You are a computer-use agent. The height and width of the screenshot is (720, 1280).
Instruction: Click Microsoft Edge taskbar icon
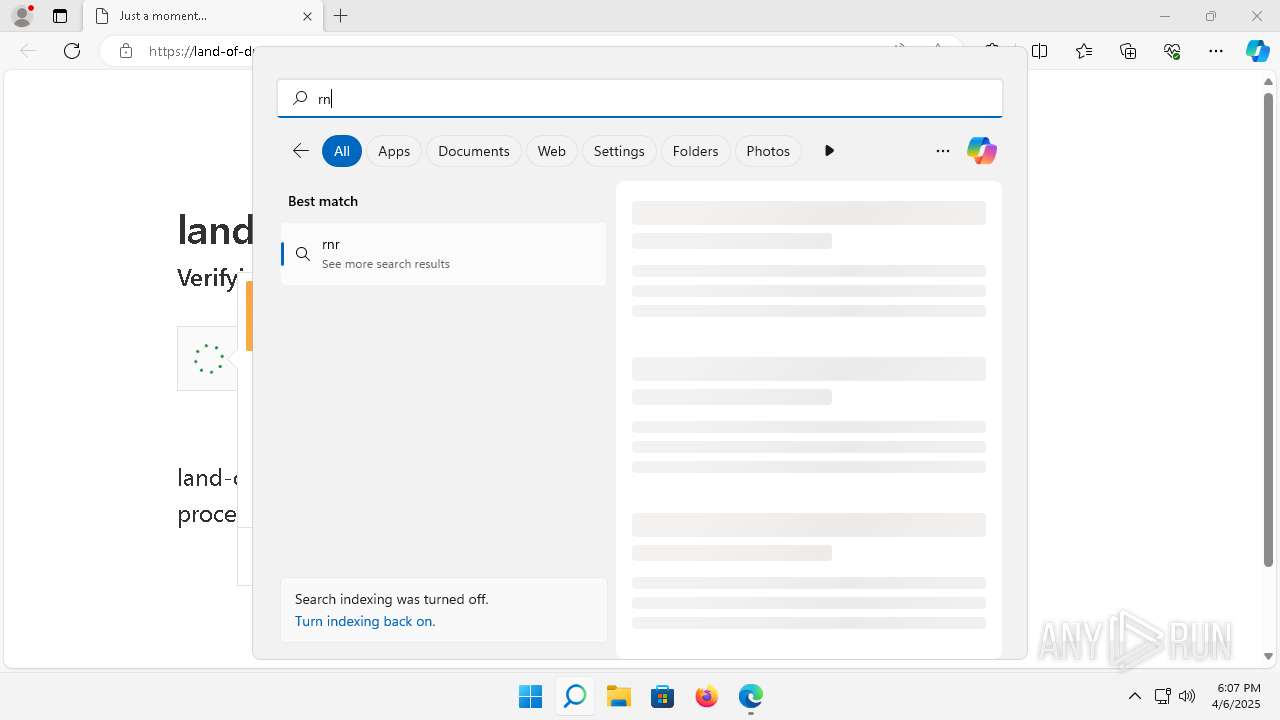(750, 696)
